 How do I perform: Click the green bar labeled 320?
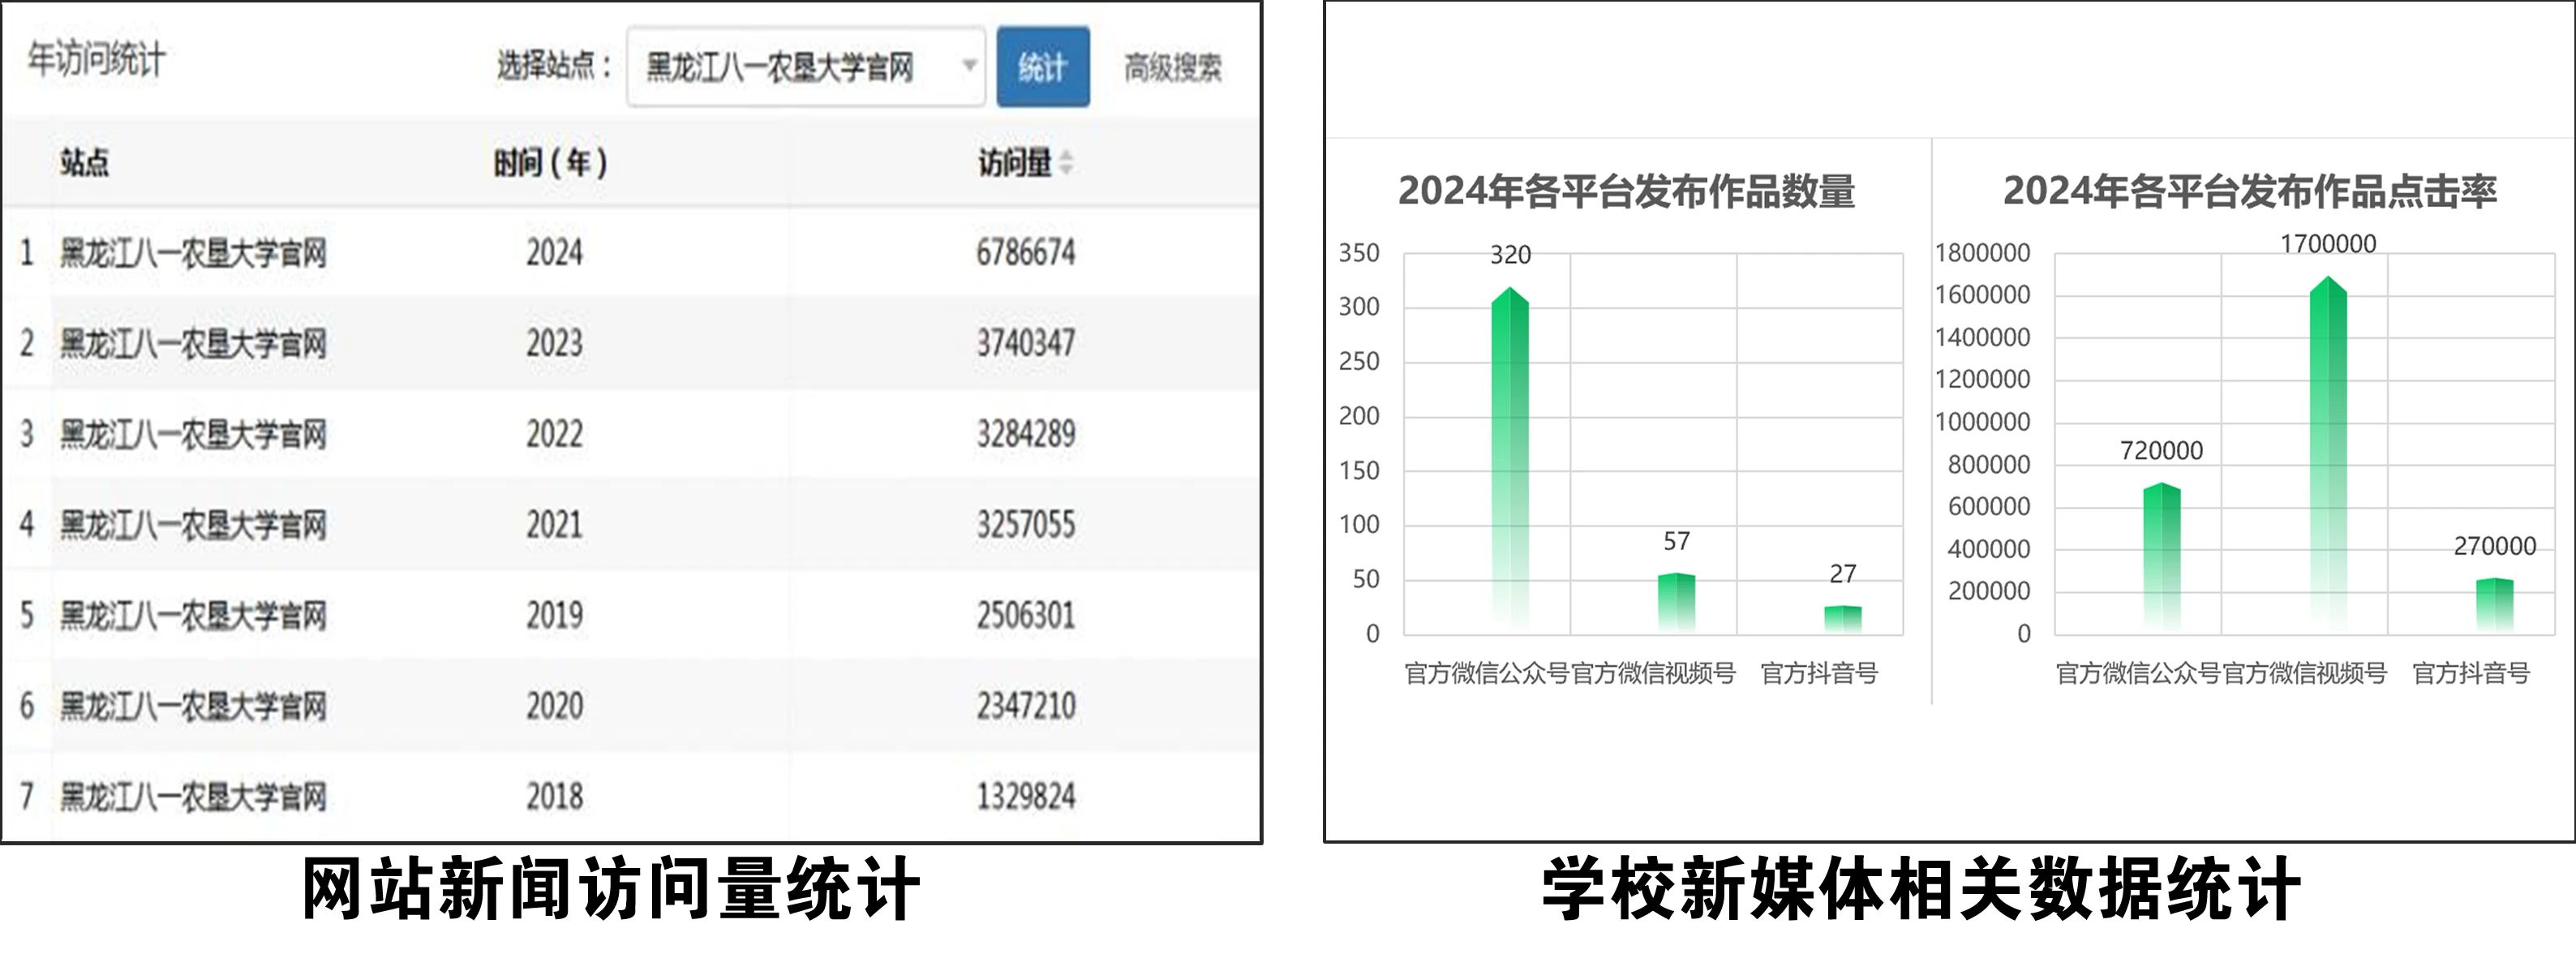[1510, 460]
